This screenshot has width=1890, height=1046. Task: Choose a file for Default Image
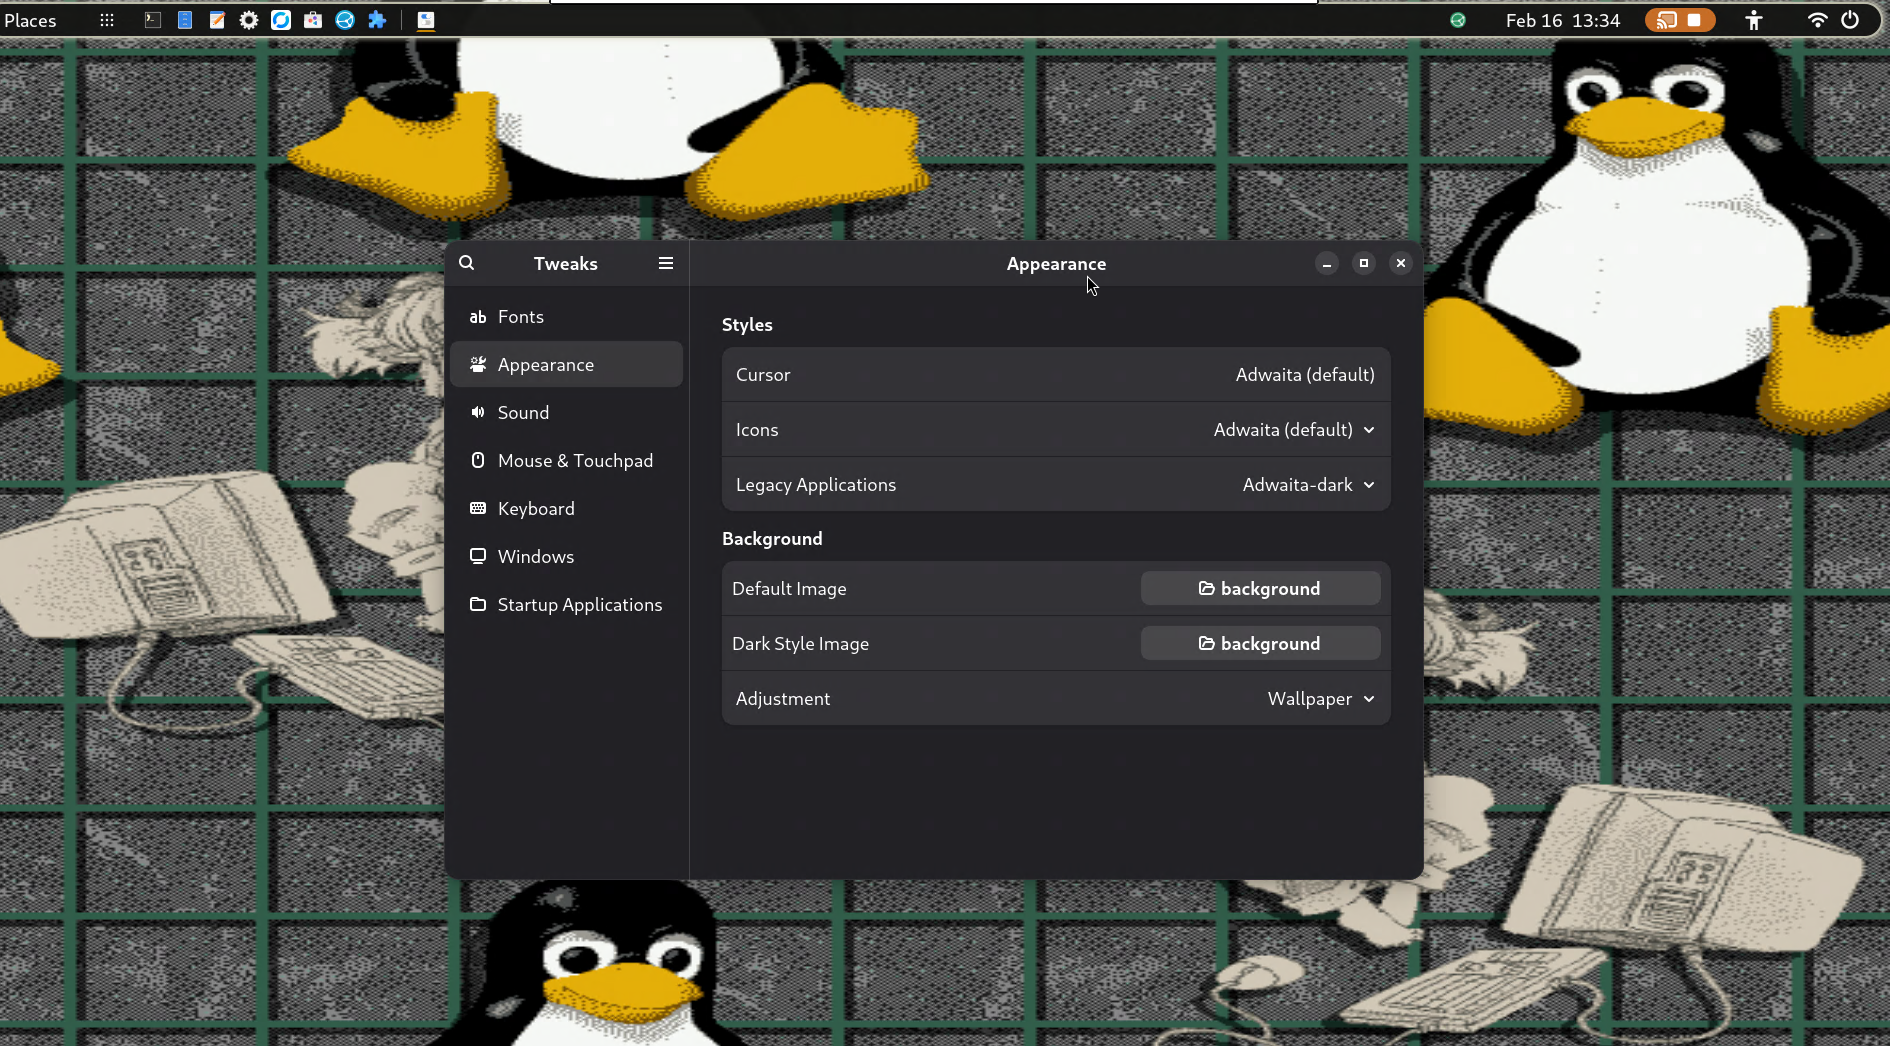pos(1260,589)
